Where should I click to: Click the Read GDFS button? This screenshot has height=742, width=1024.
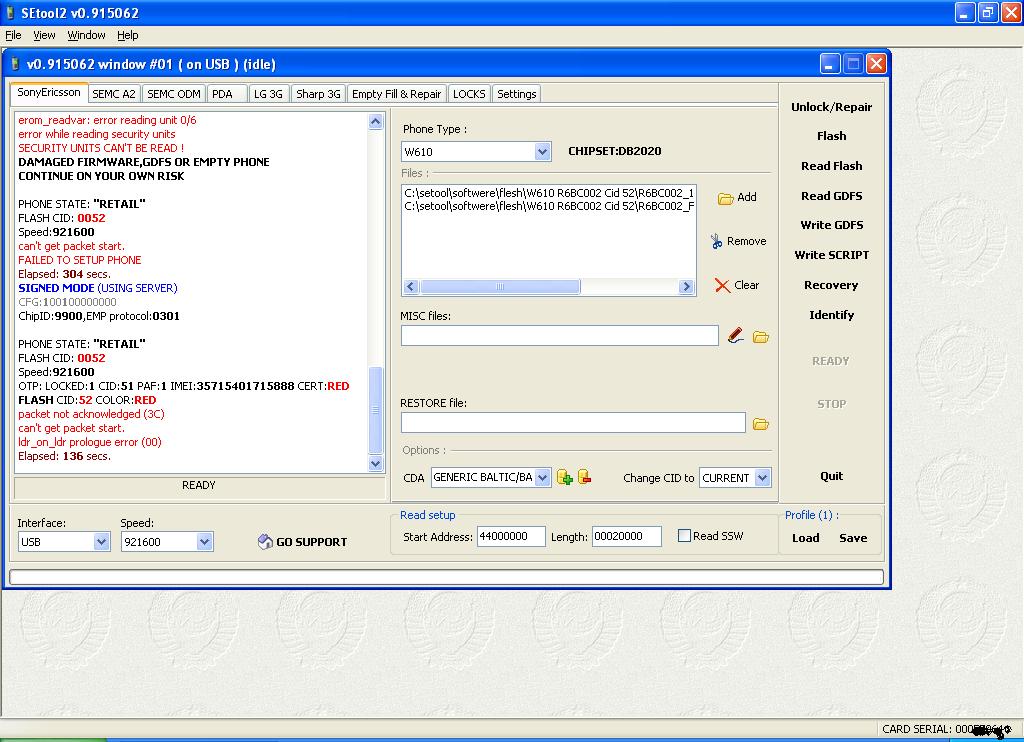[x=831, y=196]
